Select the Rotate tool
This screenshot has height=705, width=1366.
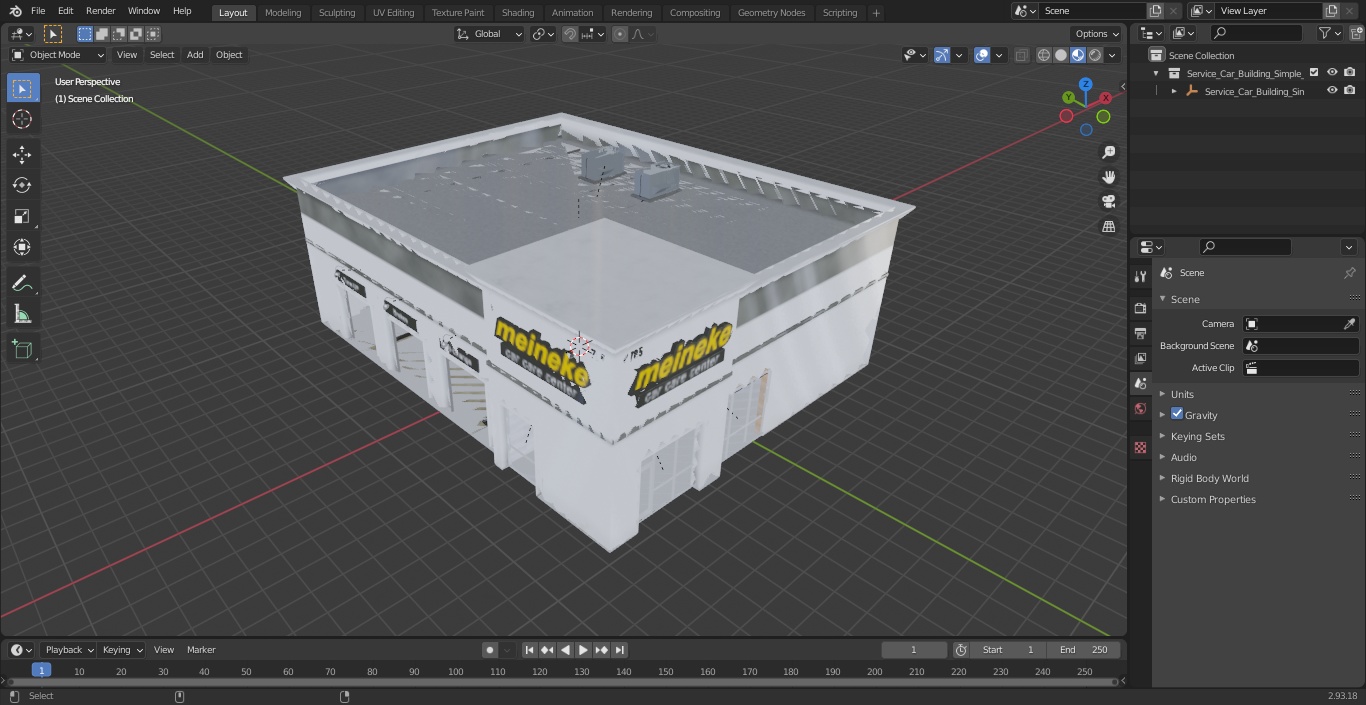22,185
